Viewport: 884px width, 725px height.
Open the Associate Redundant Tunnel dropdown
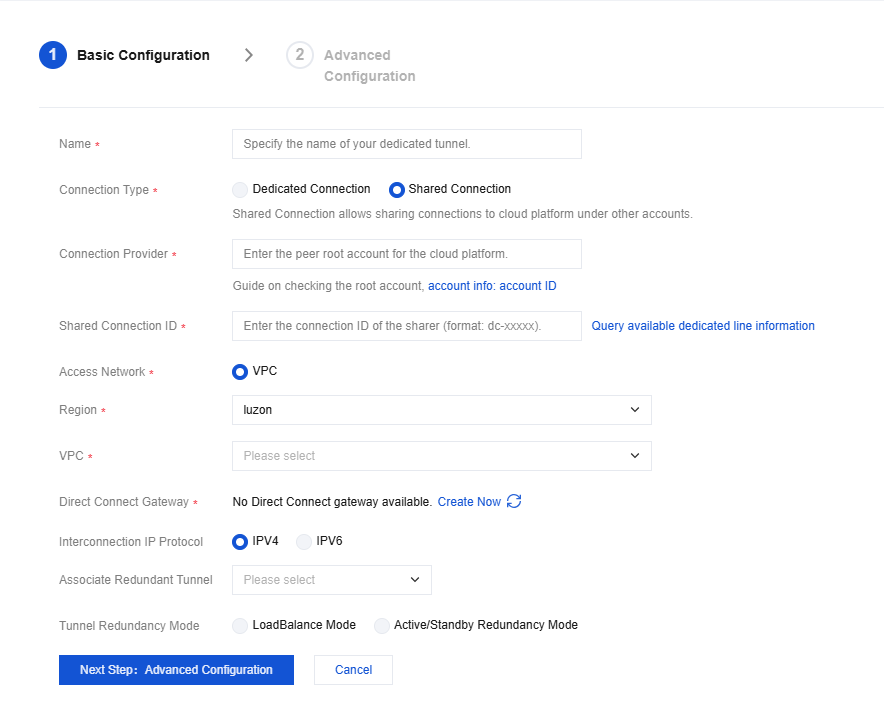tap(332, 580)
